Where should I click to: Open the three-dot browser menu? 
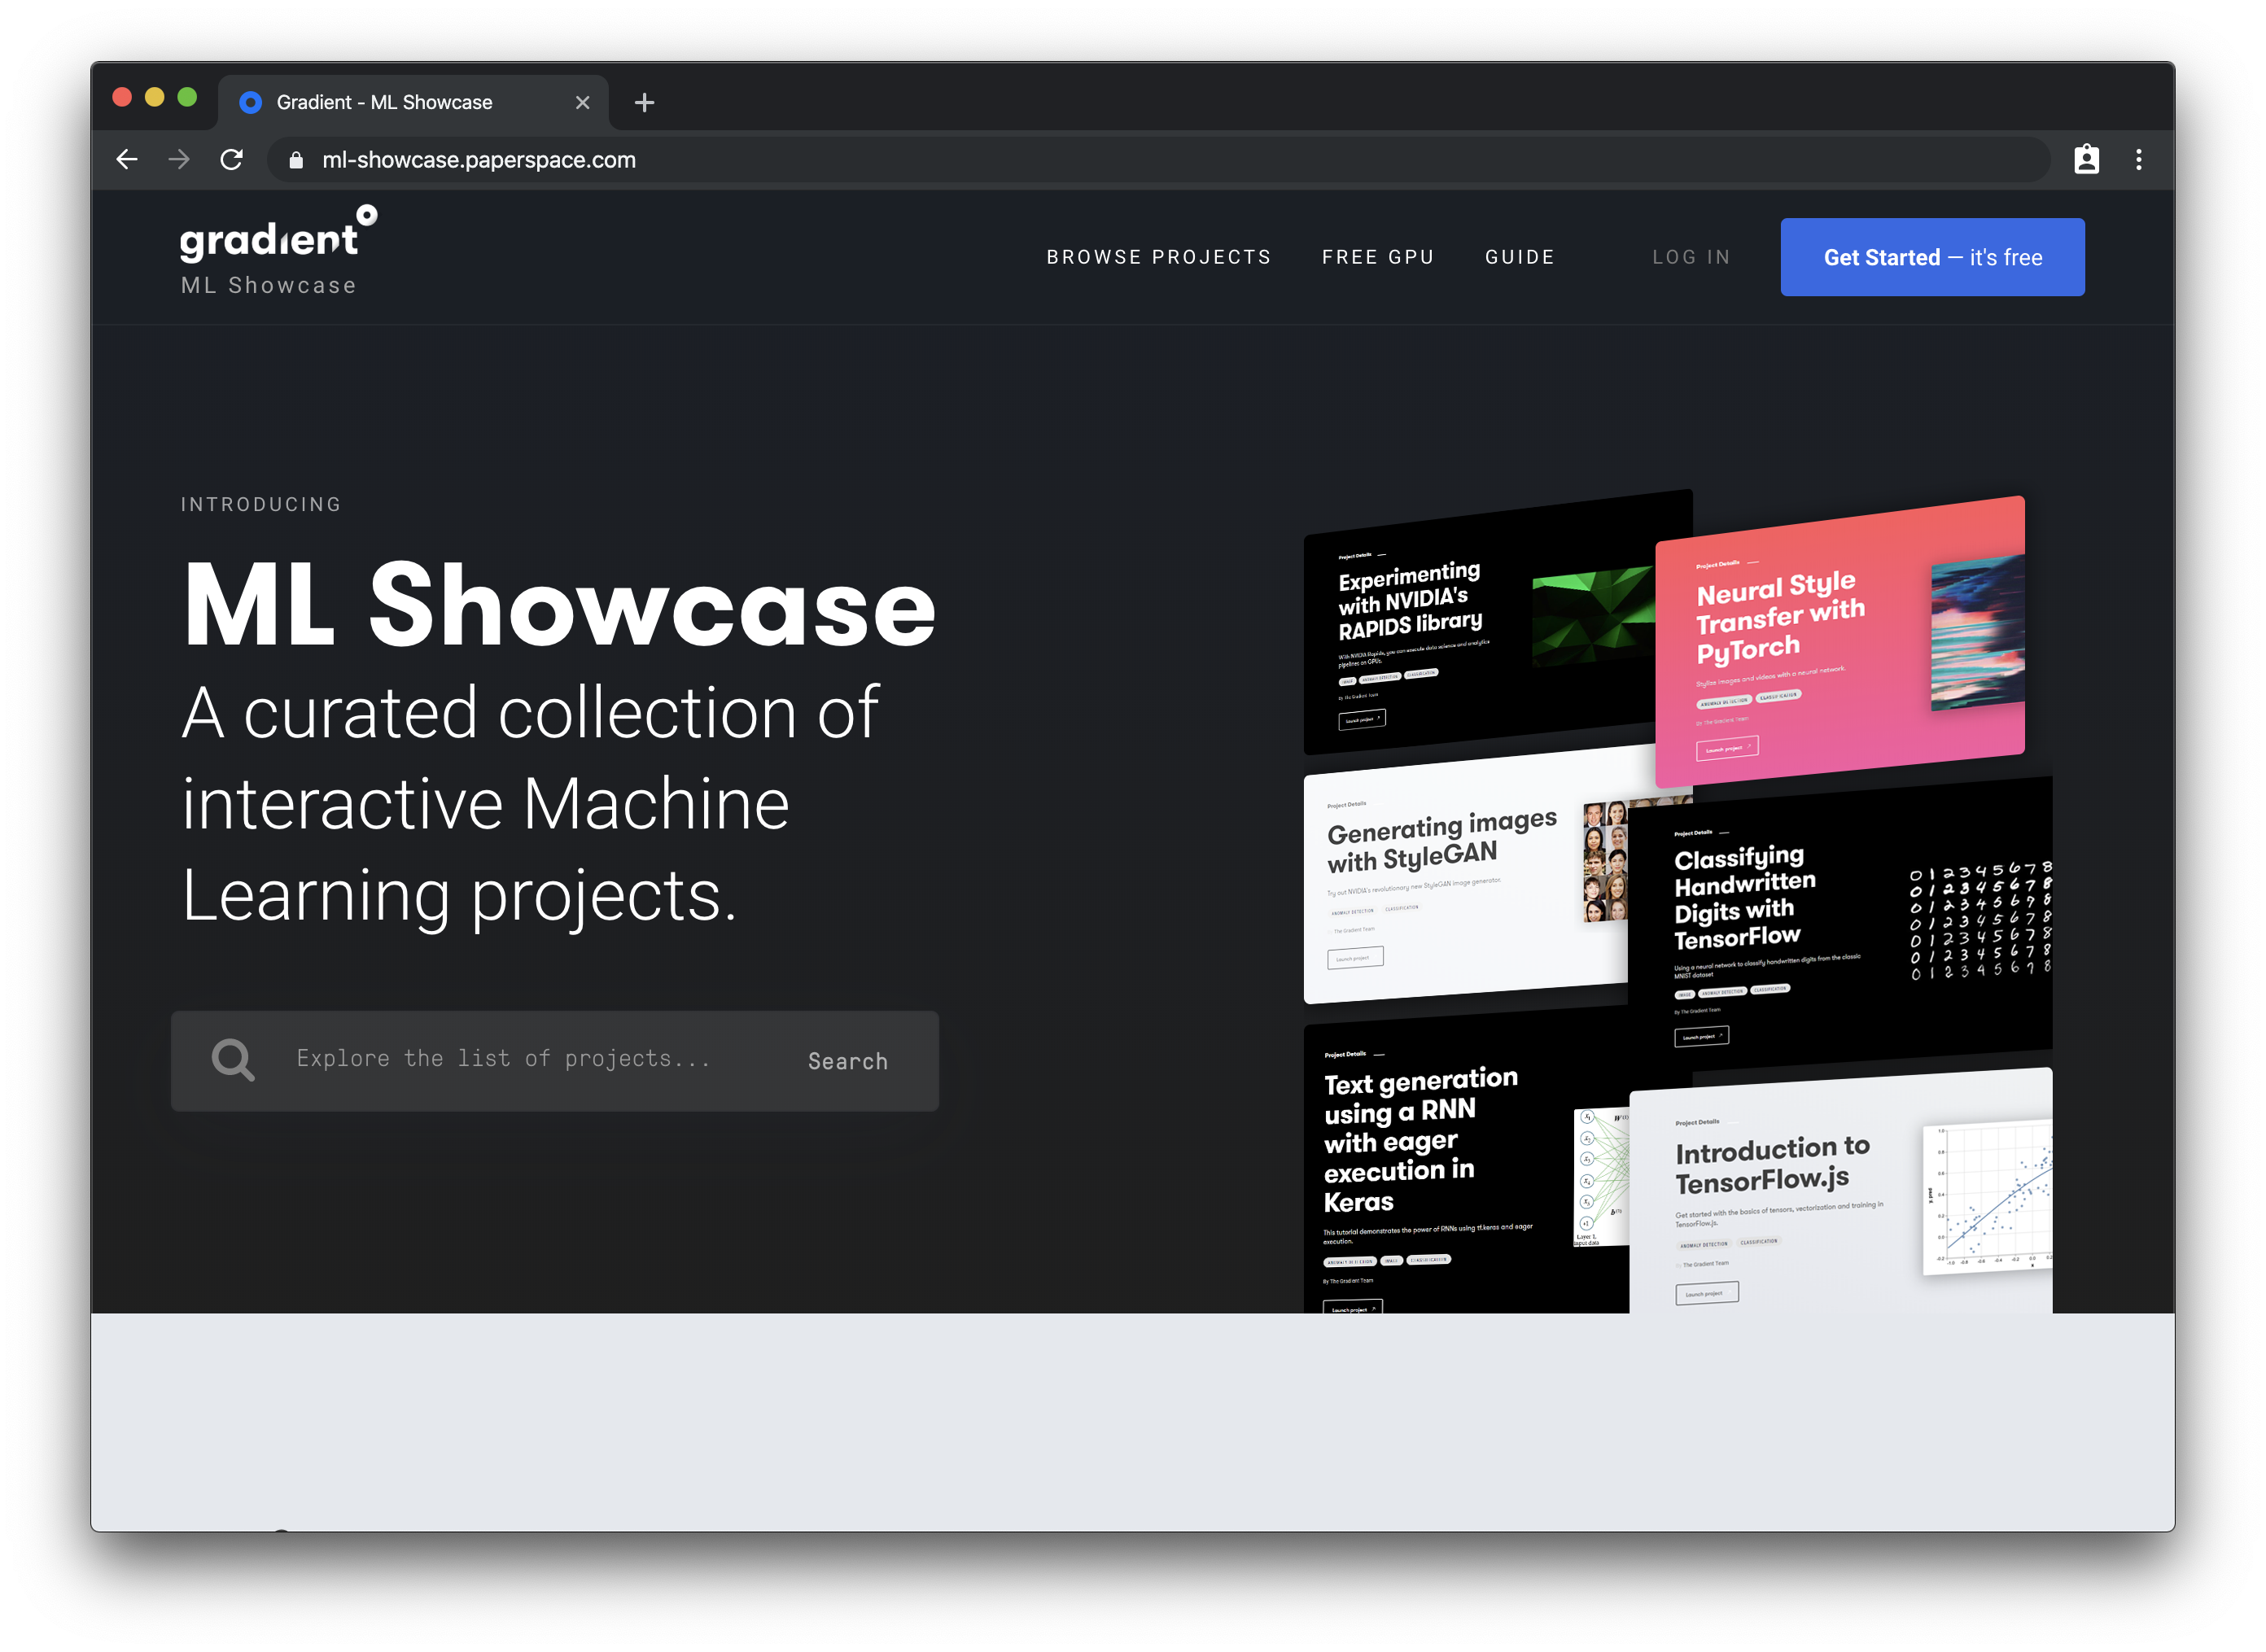pyautogui.click(x=2139, y=160)
